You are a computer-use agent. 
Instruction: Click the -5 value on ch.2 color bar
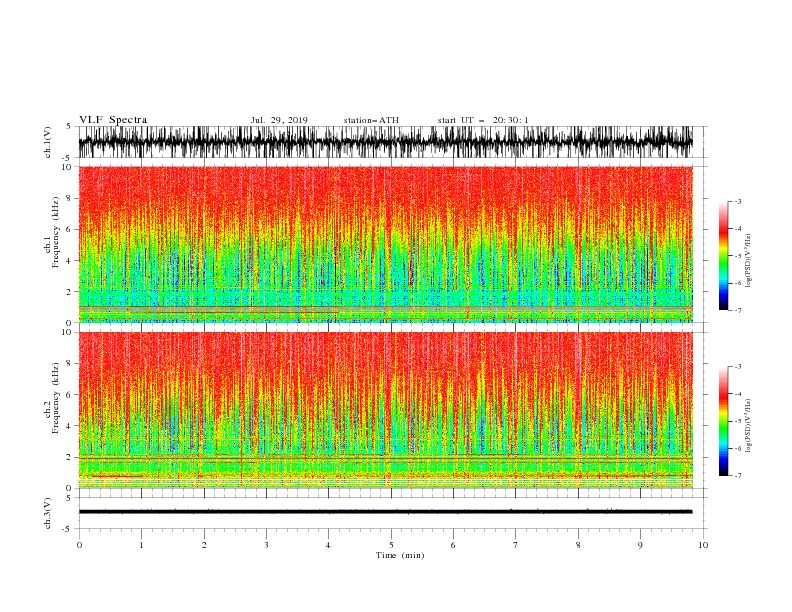click(x=737, y=421)
